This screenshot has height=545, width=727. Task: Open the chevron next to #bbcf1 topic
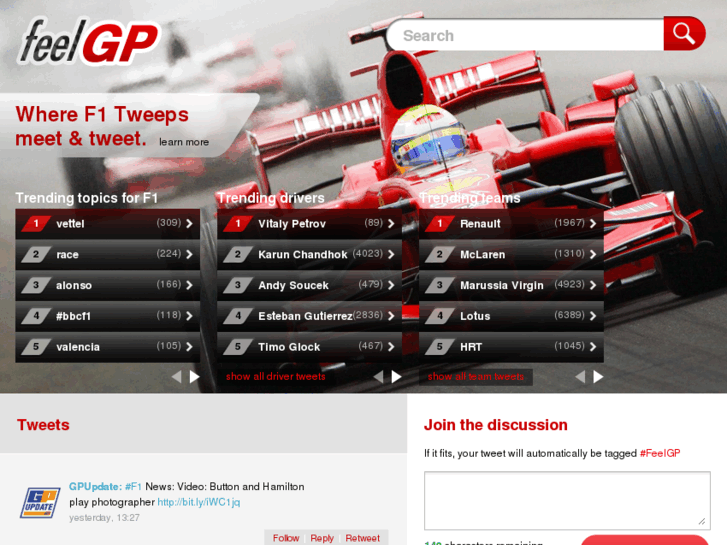(189, 316)
